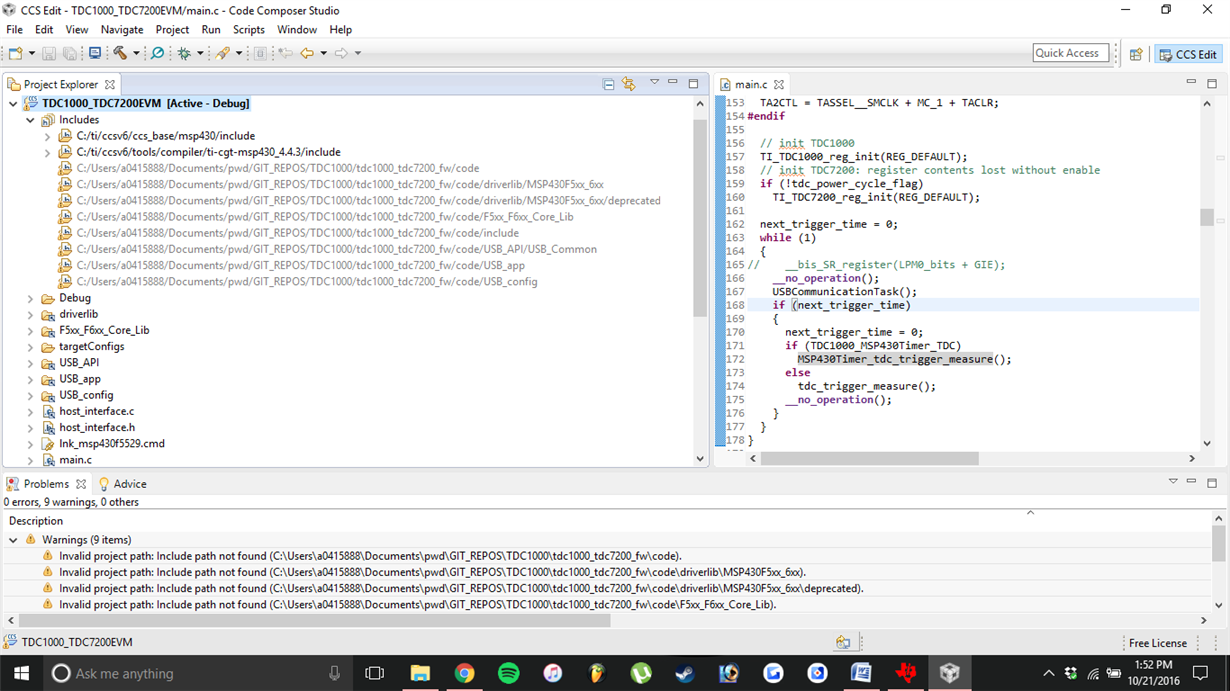Open the File menu

point(14,30)
